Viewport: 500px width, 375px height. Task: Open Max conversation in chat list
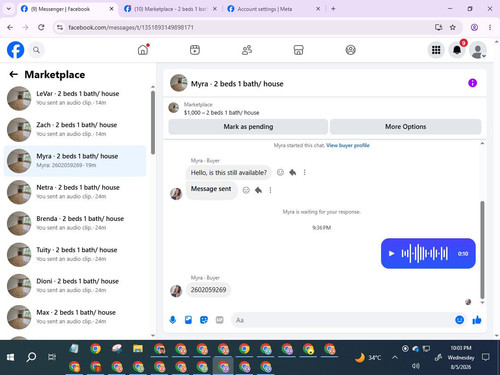(75, 317)
